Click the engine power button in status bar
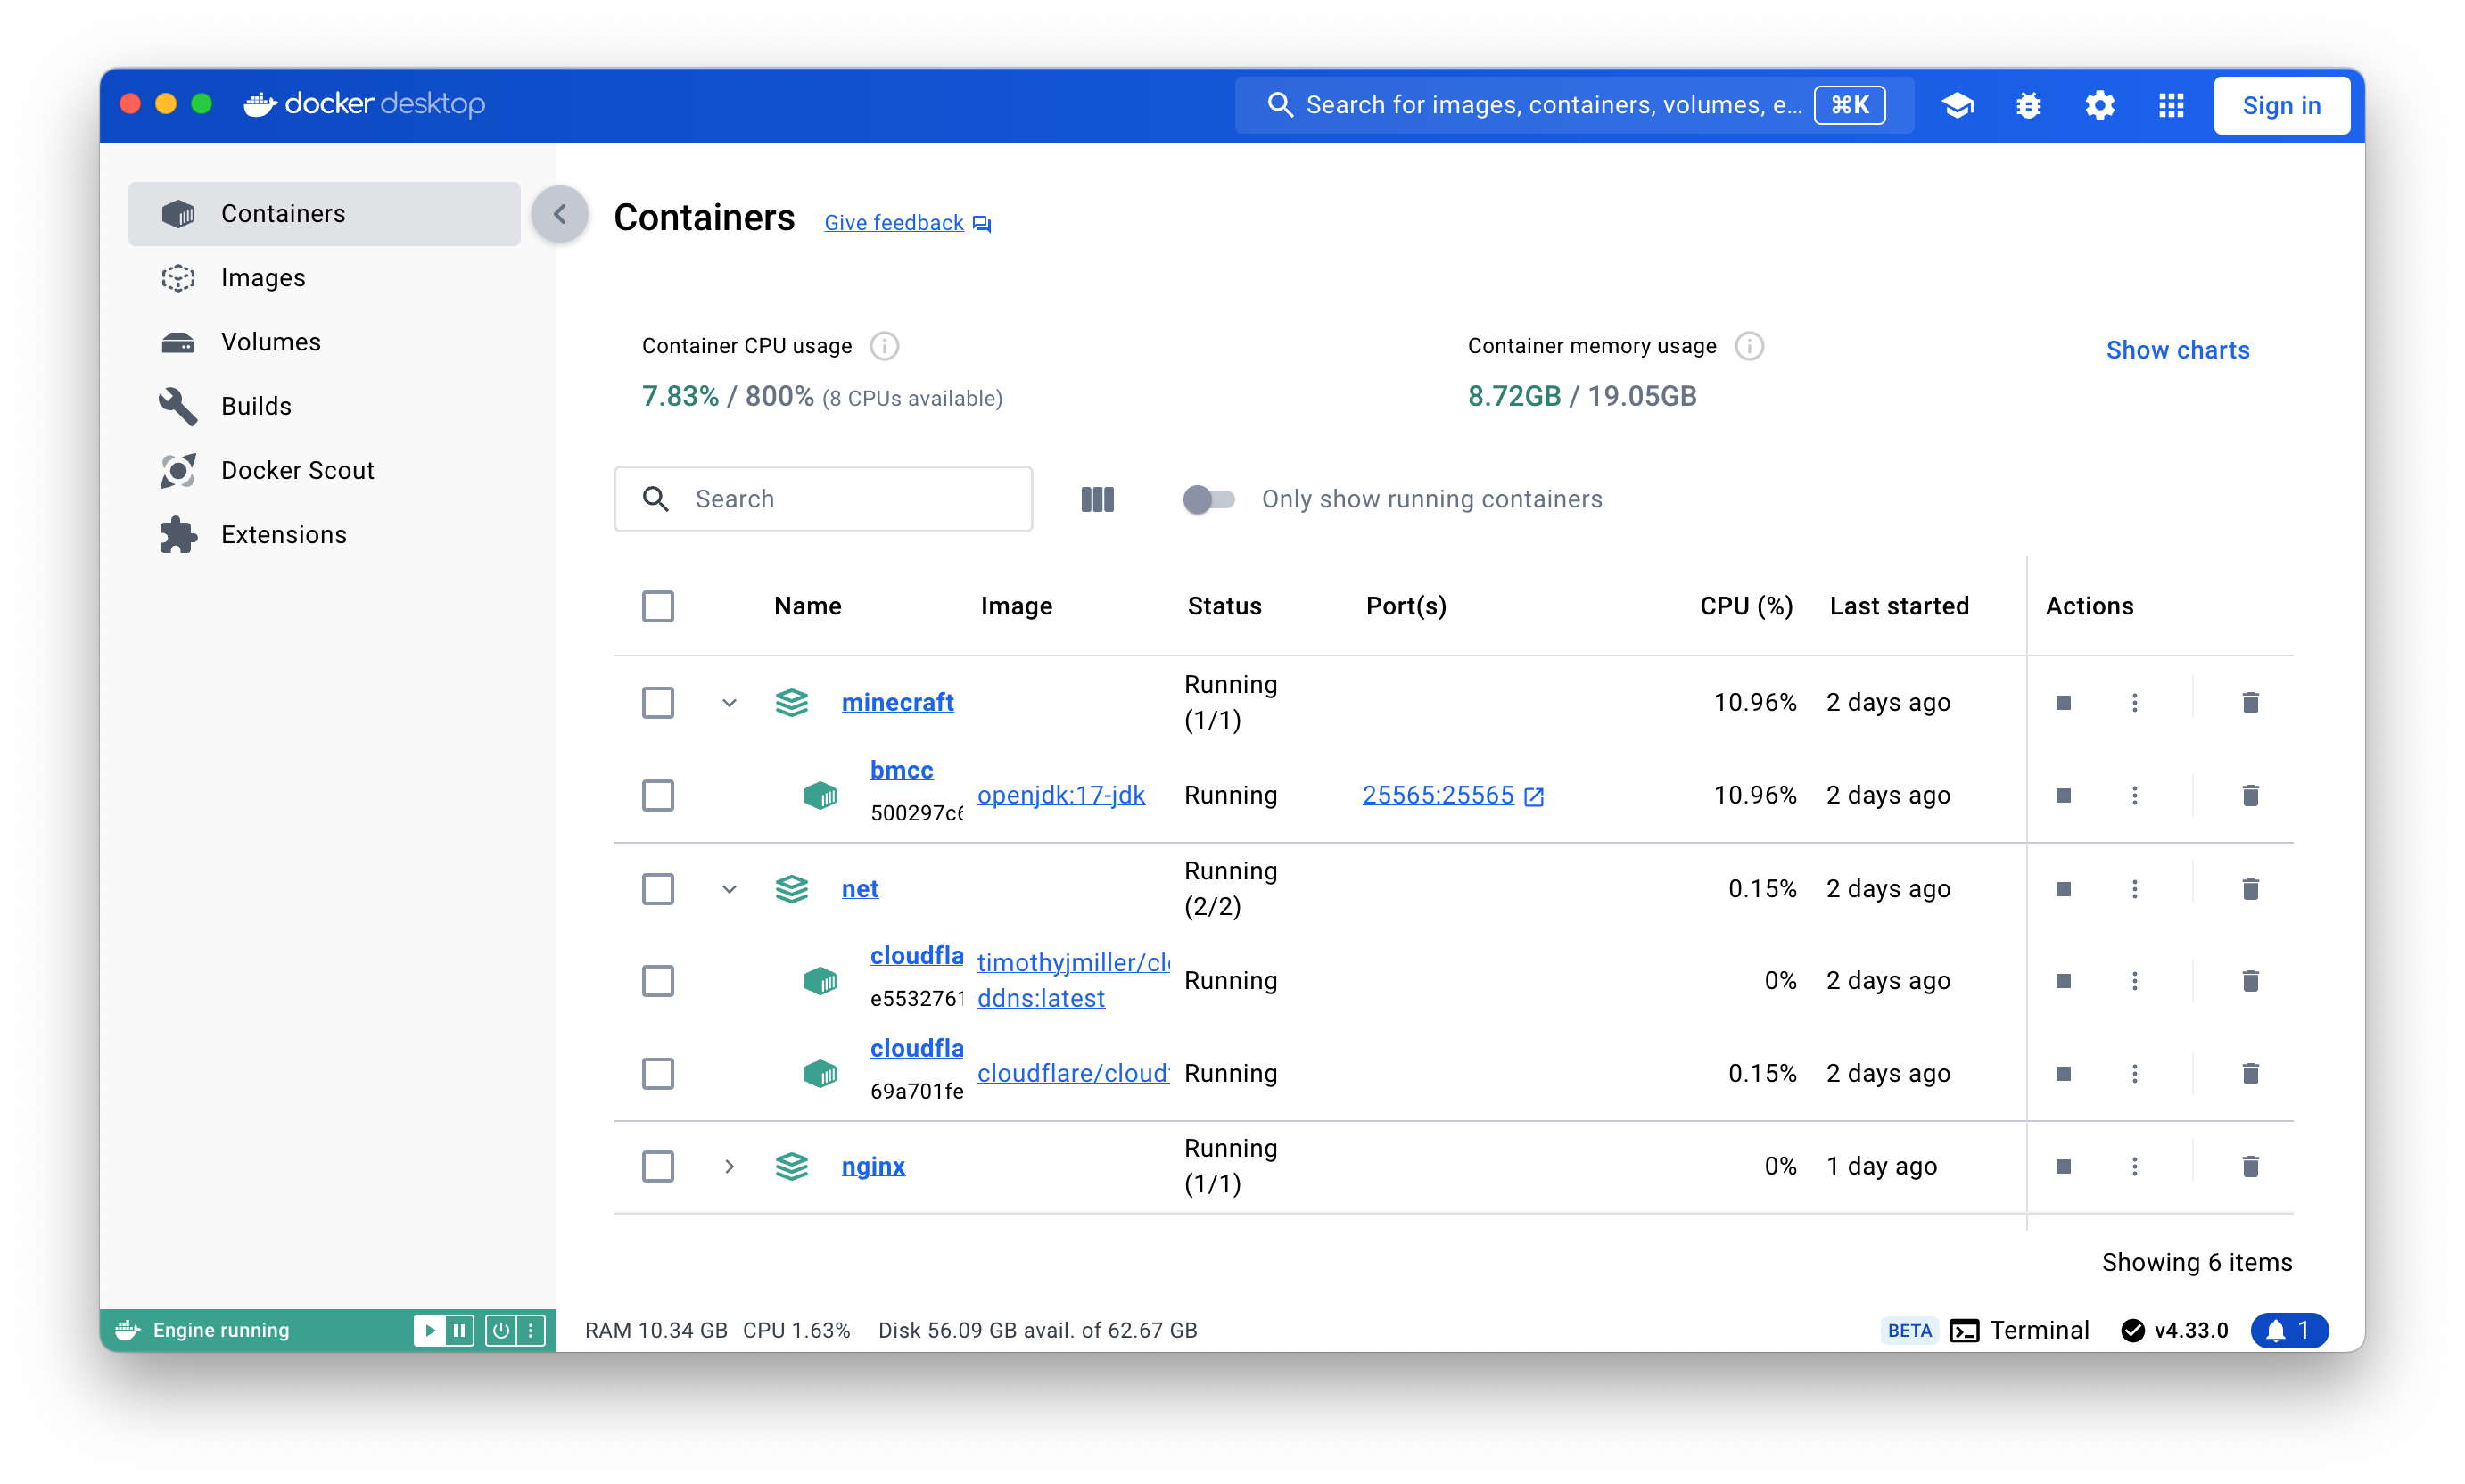2465x1484 pixels. 501,1330
